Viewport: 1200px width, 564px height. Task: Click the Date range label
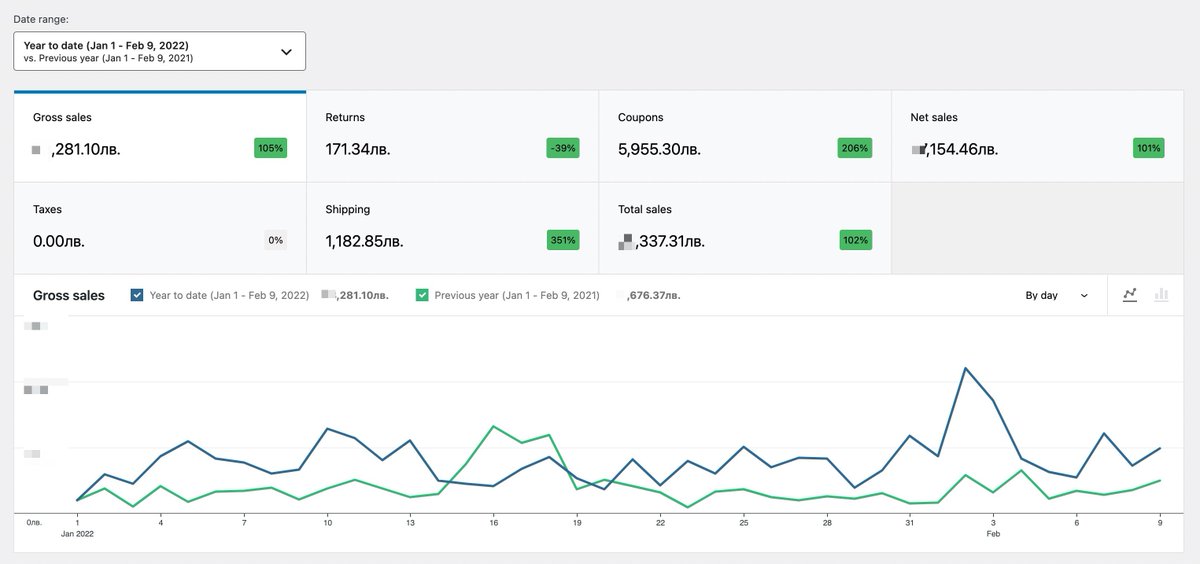click(x=41, y=19)
